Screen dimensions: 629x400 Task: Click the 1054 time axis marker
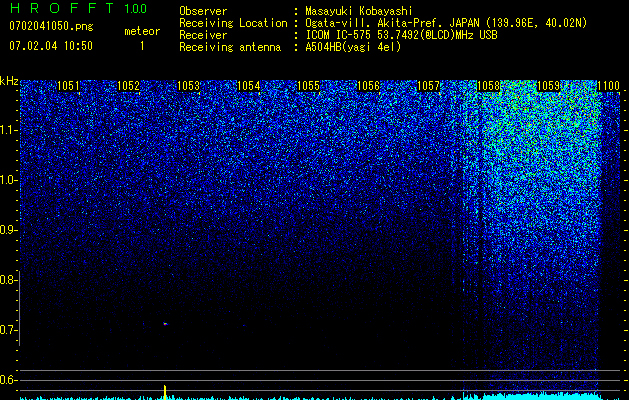(x=248, y=86)
